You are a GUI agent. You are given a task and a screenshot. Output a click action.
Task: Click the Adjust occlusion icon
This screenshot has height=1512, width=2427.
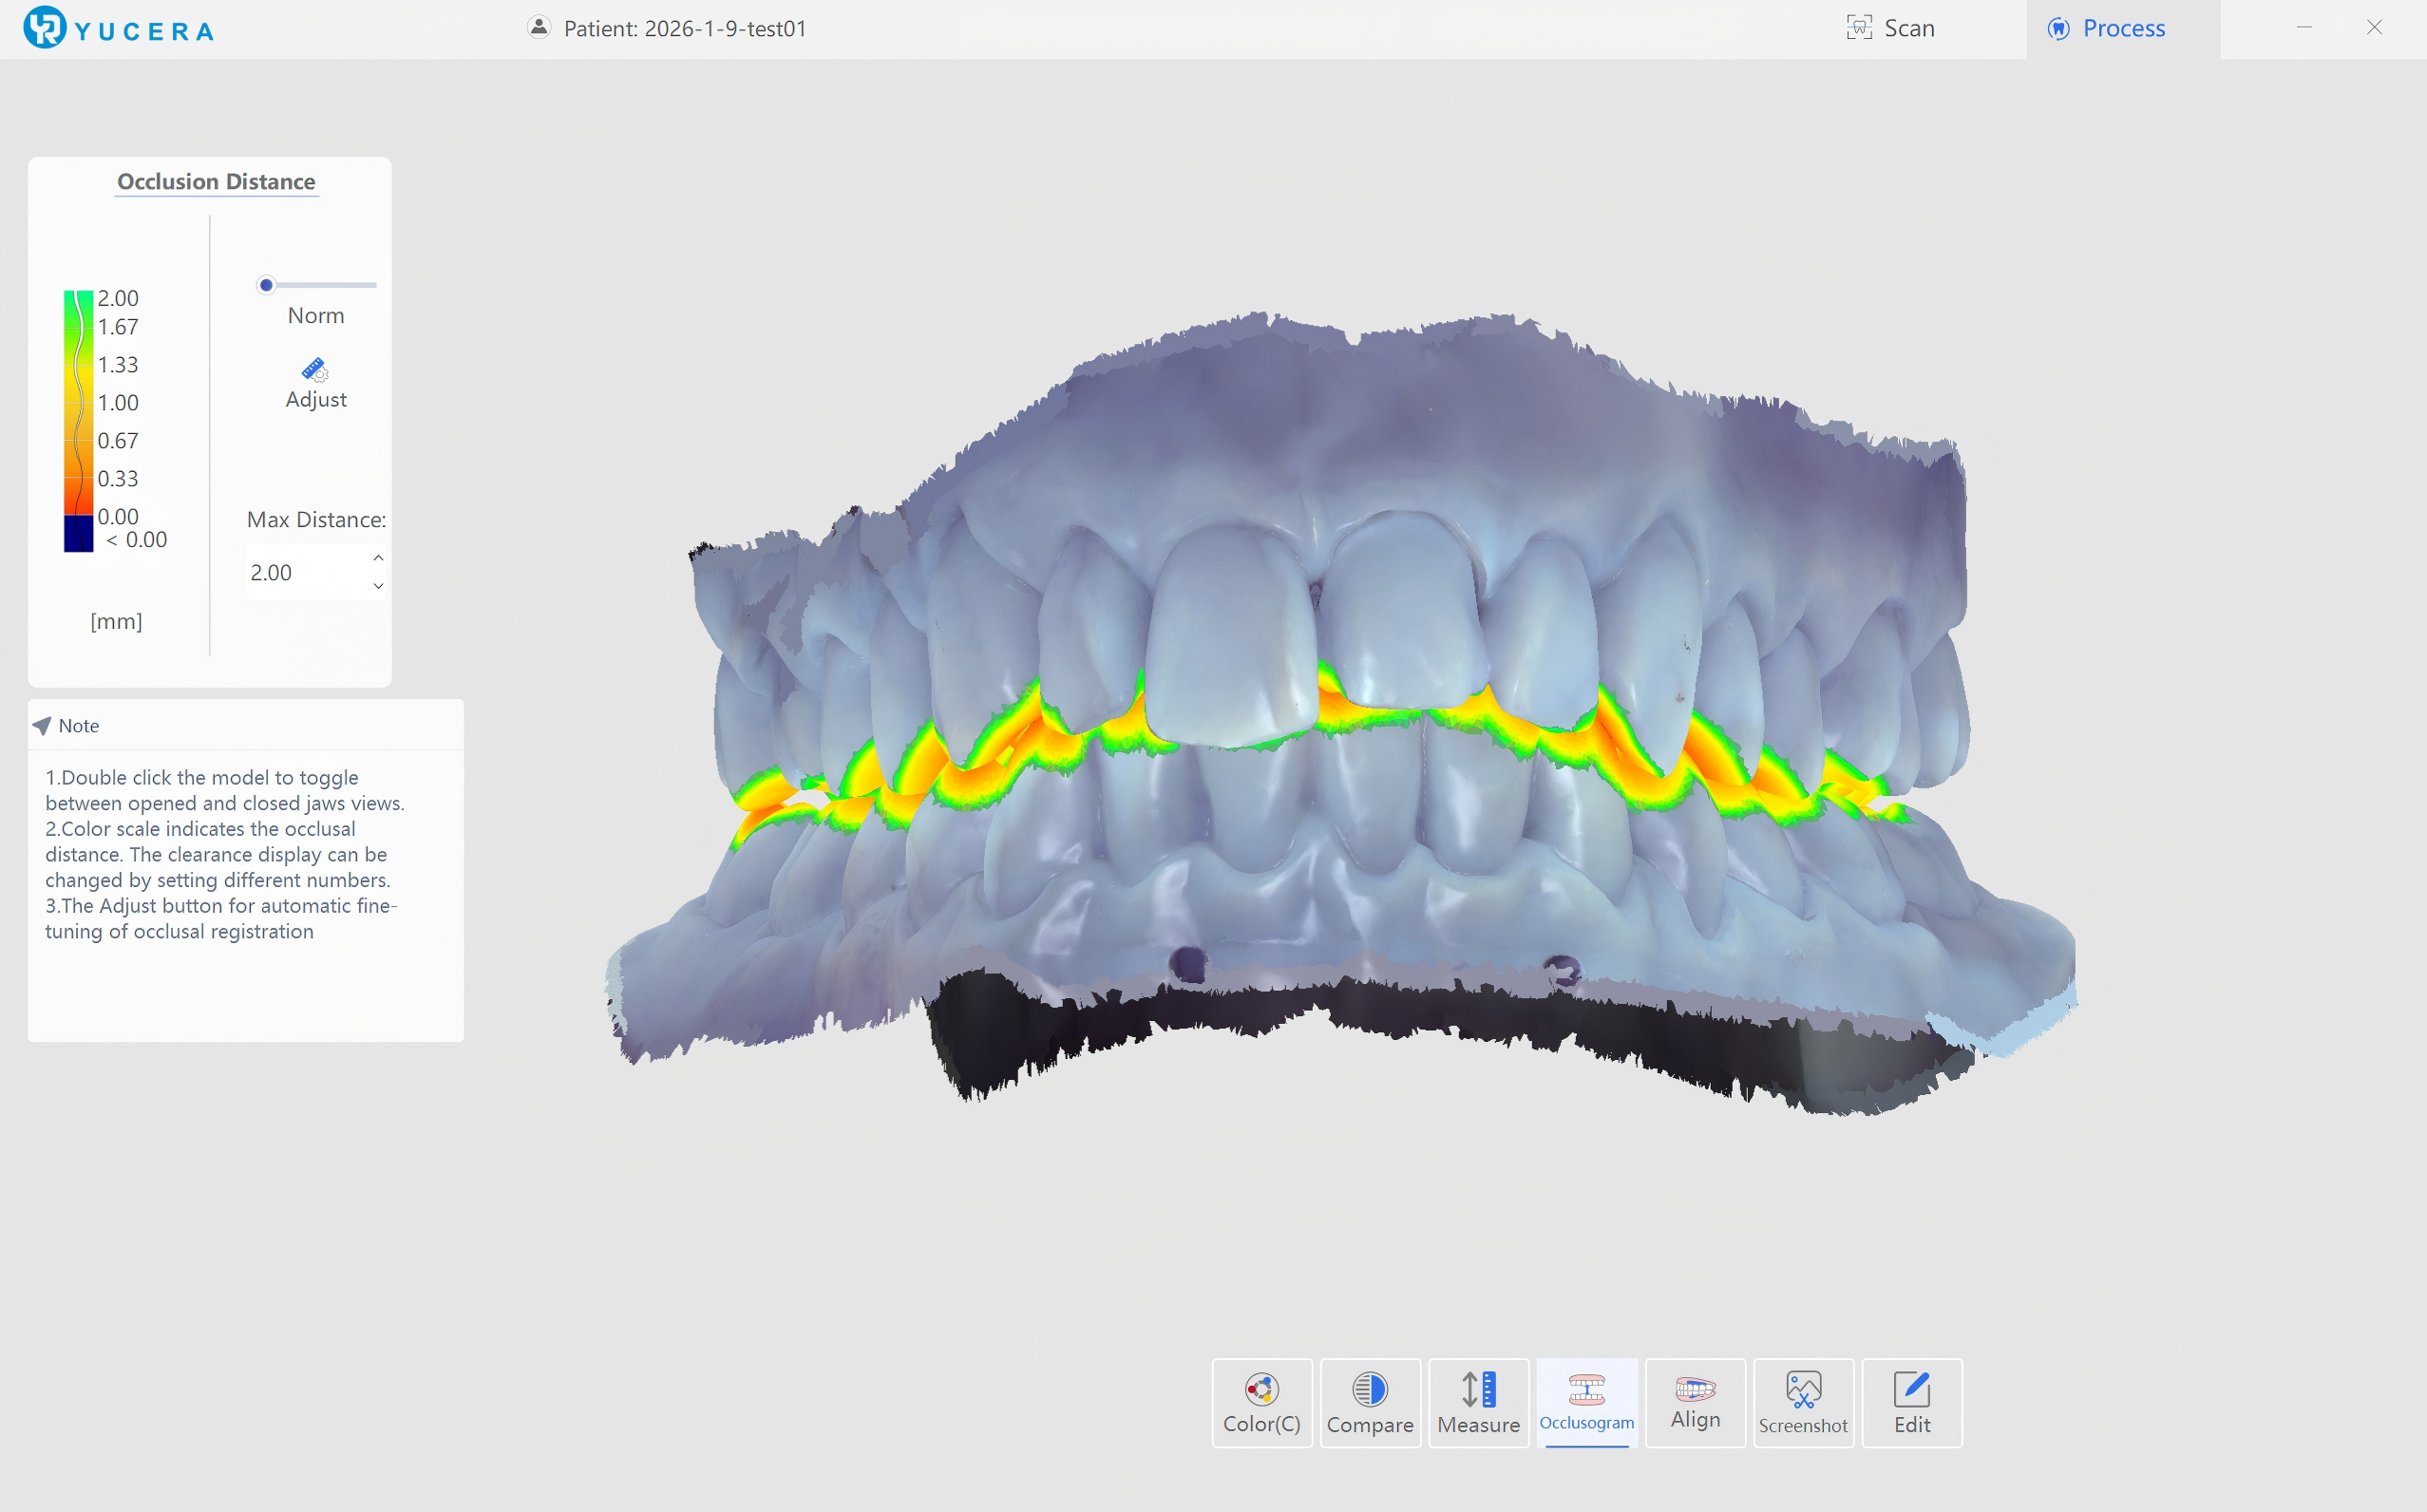click(315, 371)
